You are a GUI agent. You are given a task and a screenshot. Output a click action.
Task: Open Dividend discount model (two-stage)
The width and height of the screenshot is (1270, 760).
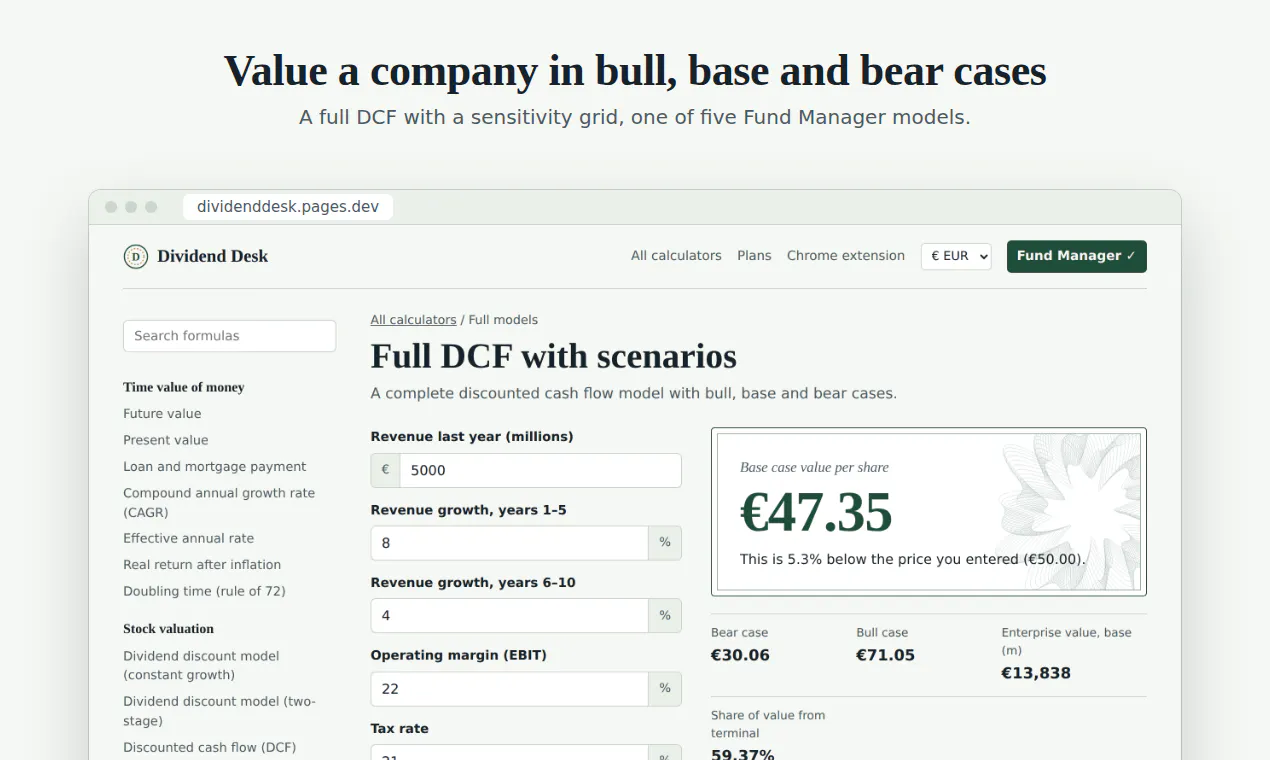click(x=219, y=711)
